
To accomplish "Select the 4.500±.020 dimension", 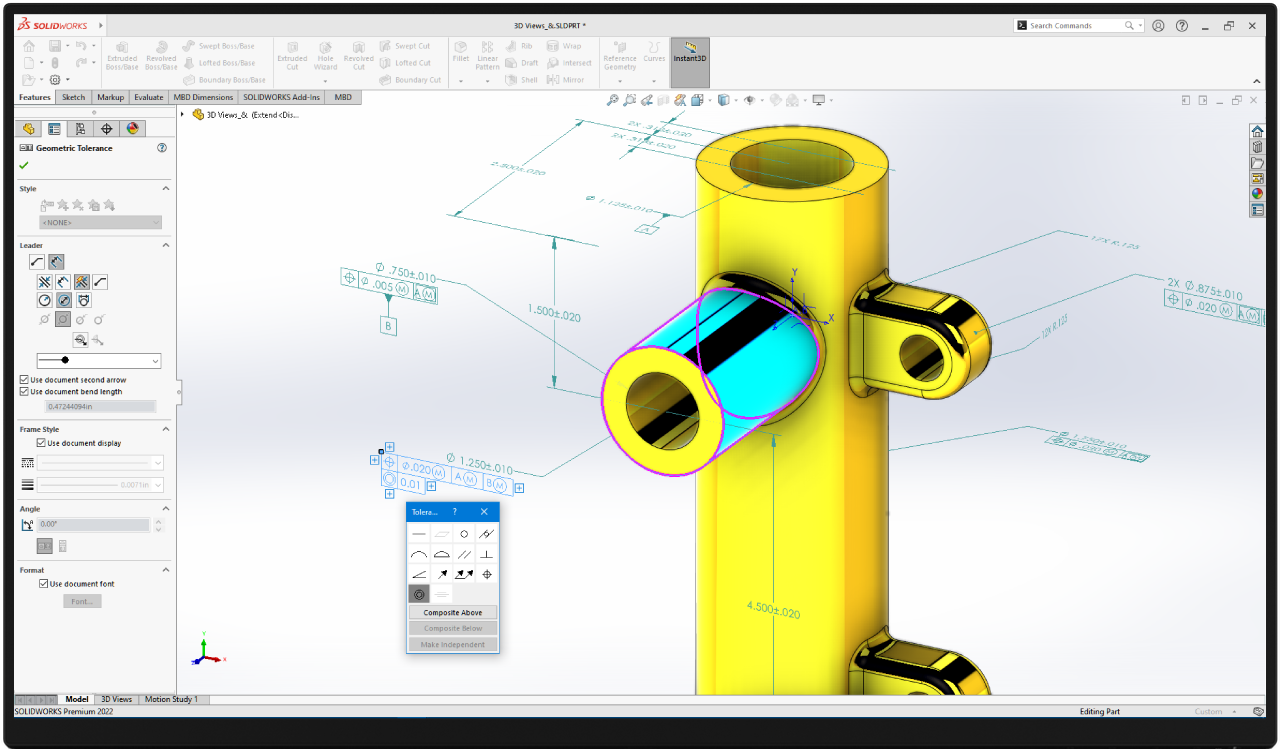I will 773,609.
